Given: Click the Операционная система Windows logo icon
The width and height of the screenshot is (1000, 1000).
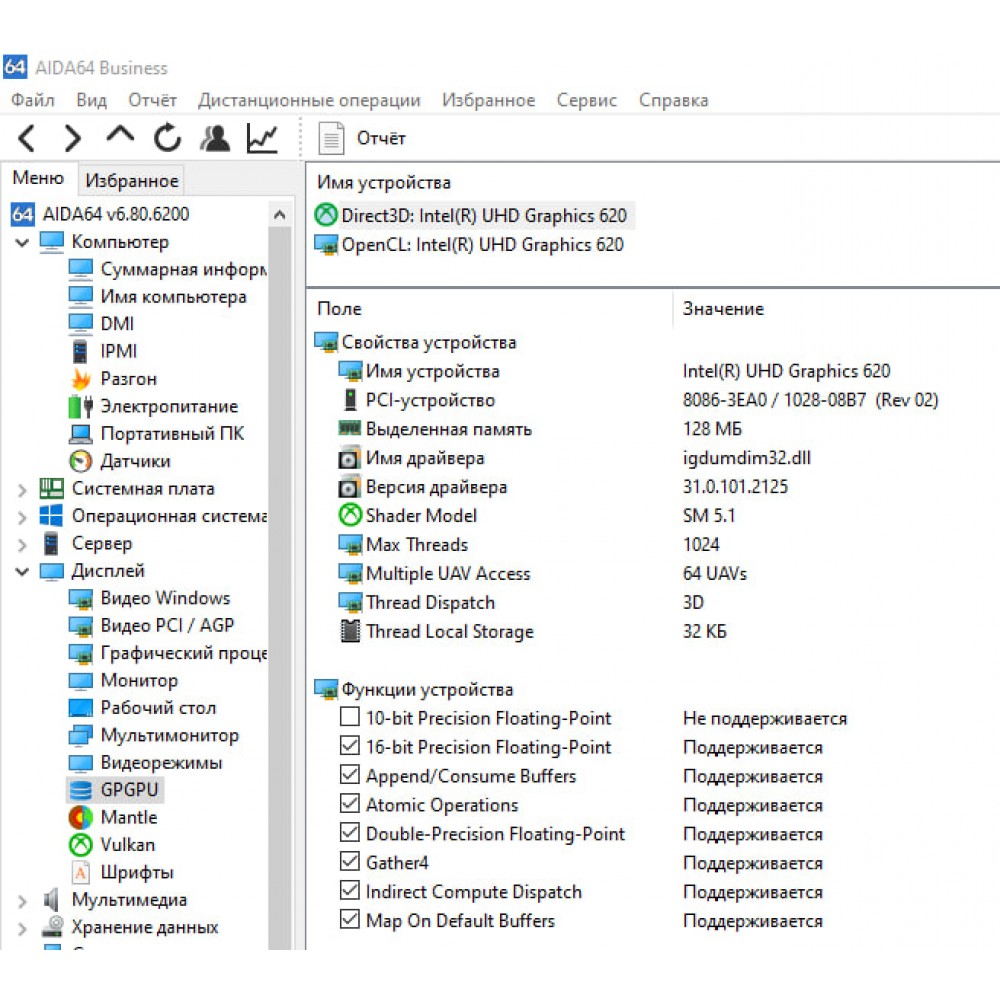Looking at the screenshot, I should coord(52,516).
